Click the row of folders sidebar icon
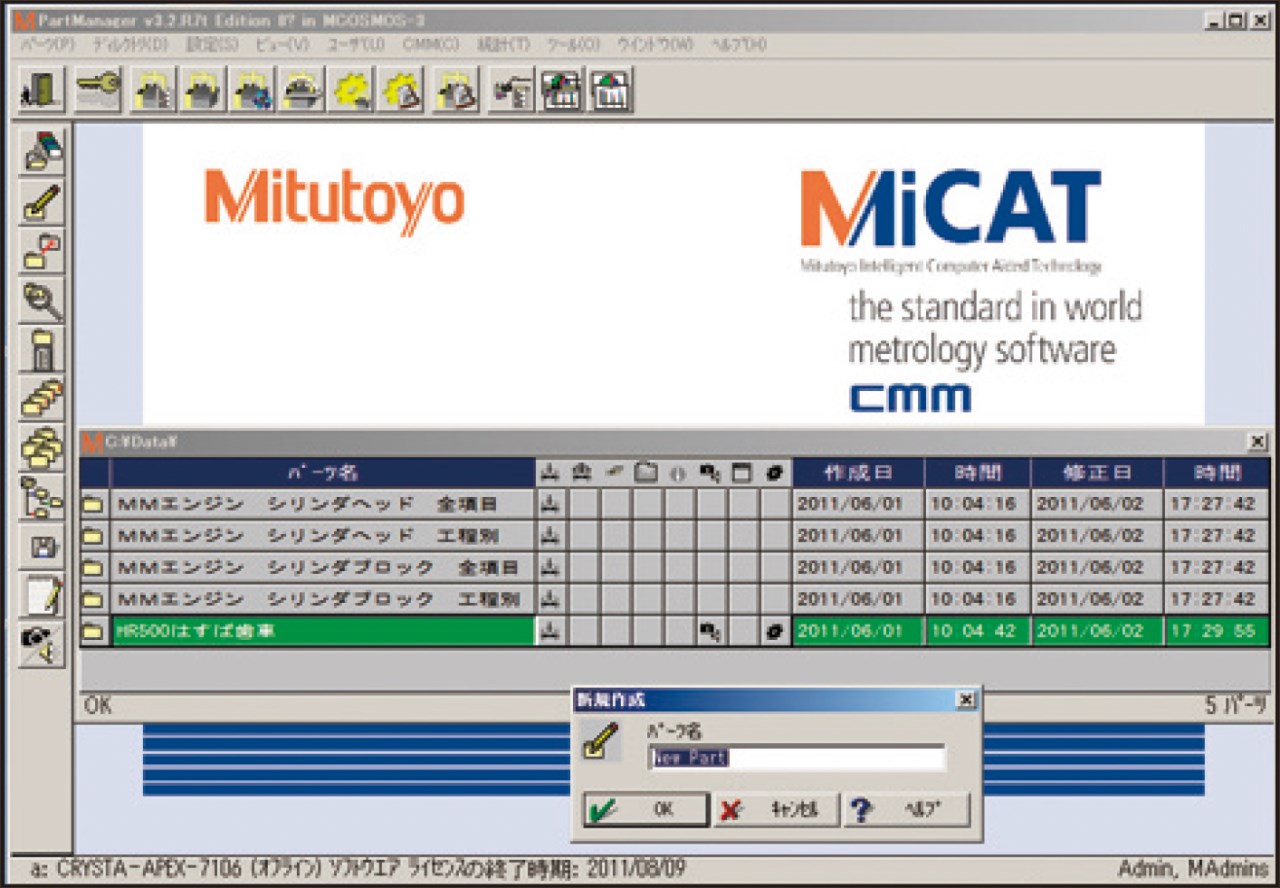This screenshot has width=1280, height=888. [43, 398]
